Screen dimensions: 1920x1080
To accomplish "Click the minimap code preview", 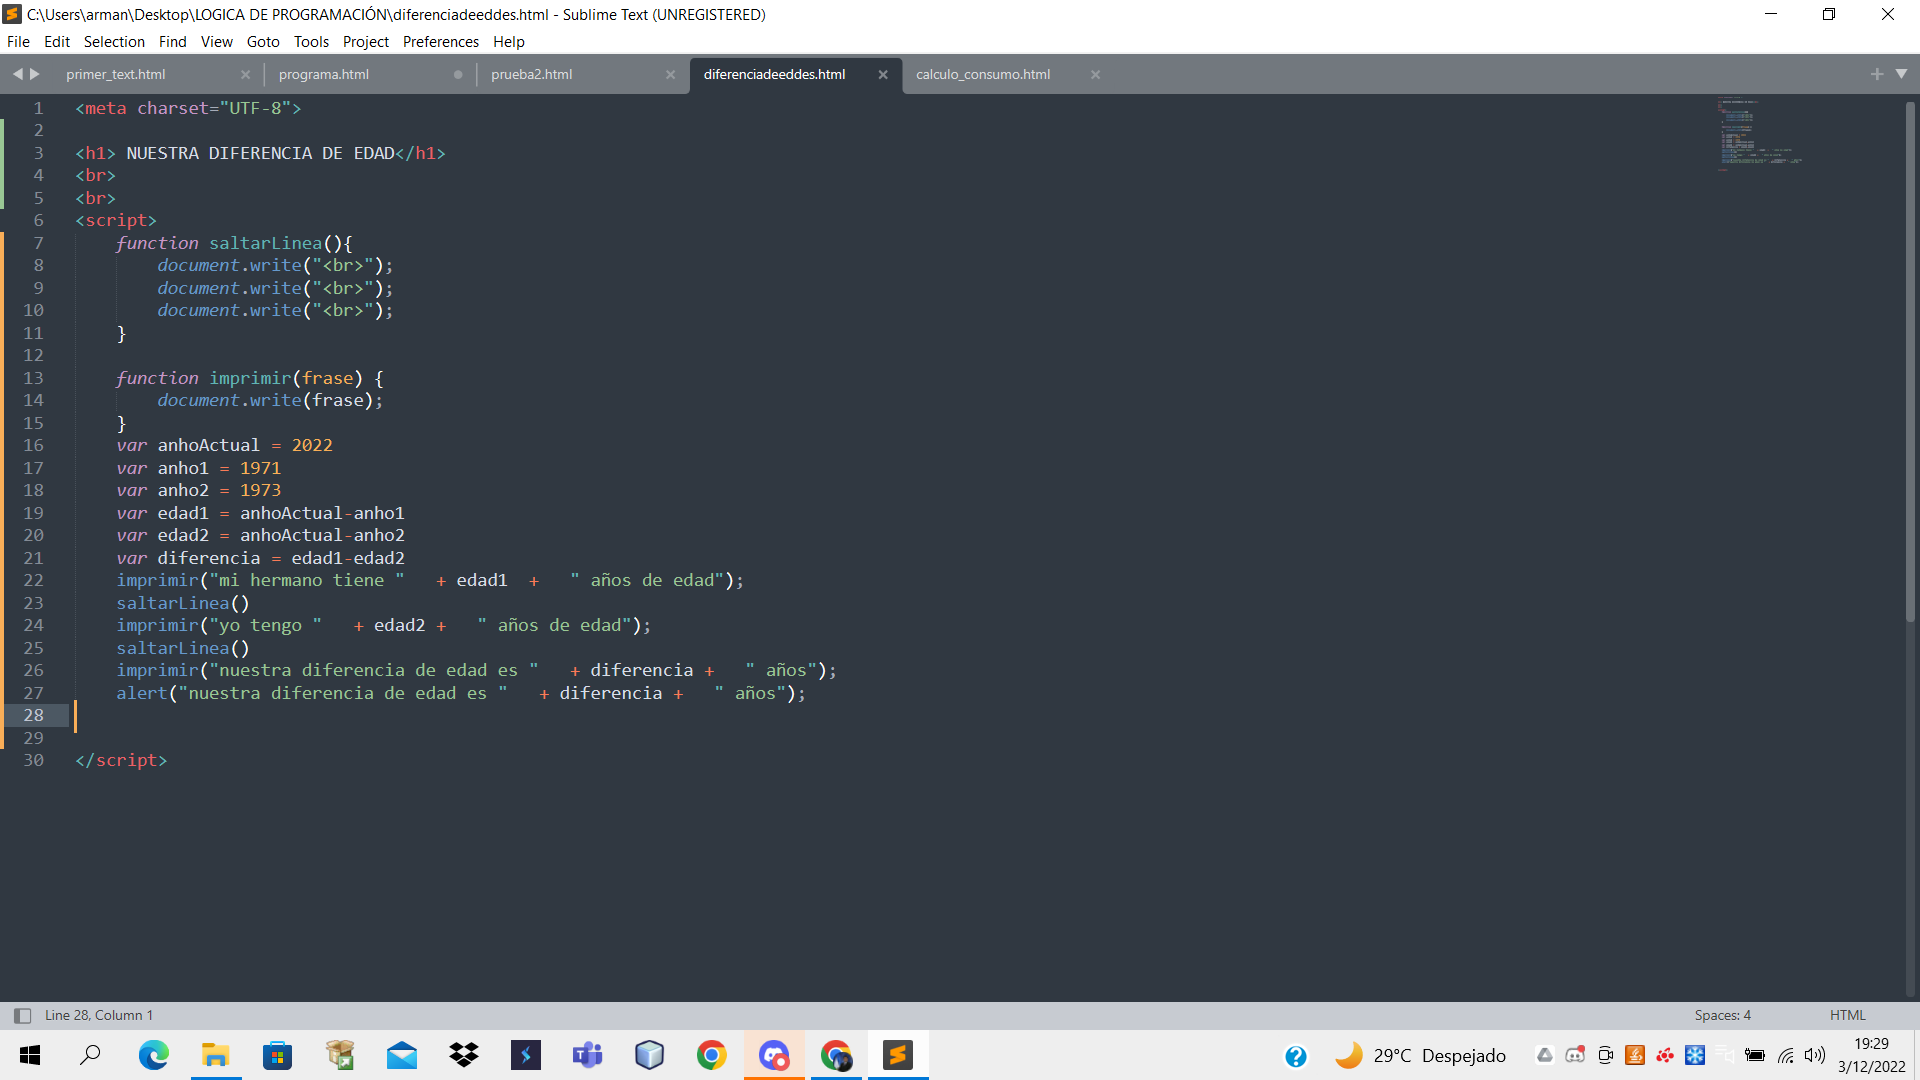I will point(1760,135).
